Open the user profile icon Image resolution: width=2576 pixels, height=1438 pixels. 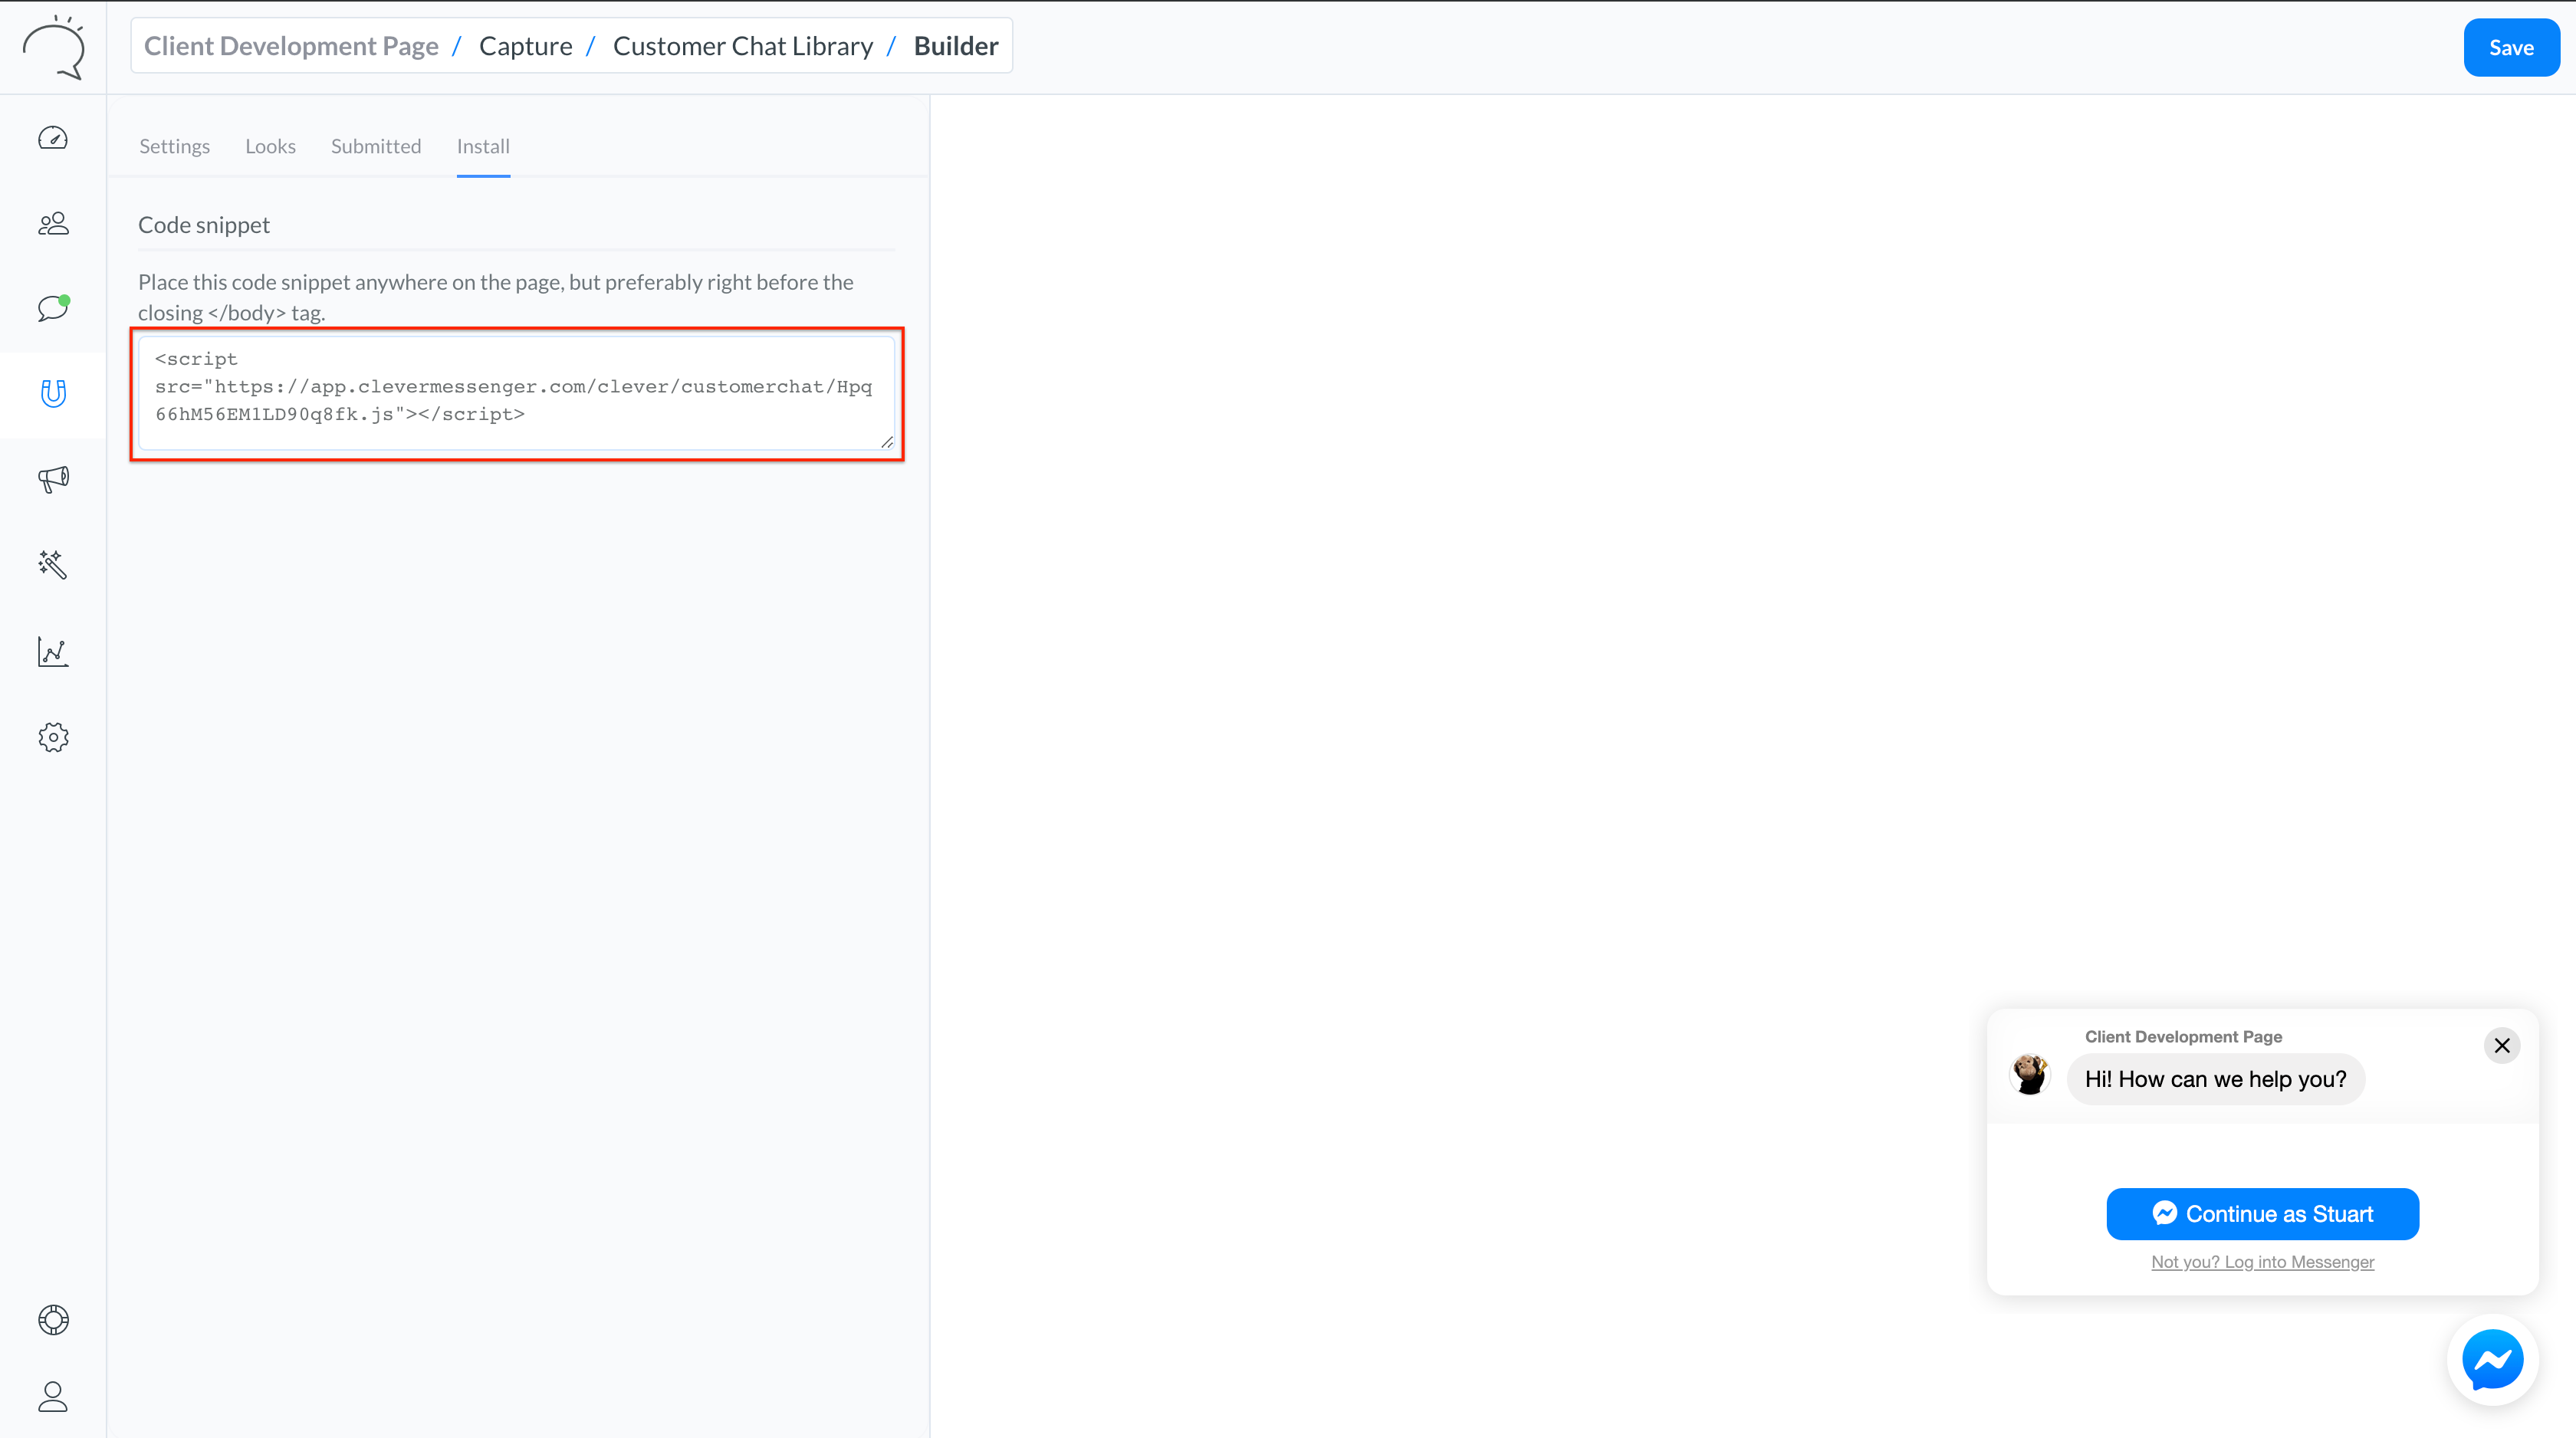point(53,1396)
